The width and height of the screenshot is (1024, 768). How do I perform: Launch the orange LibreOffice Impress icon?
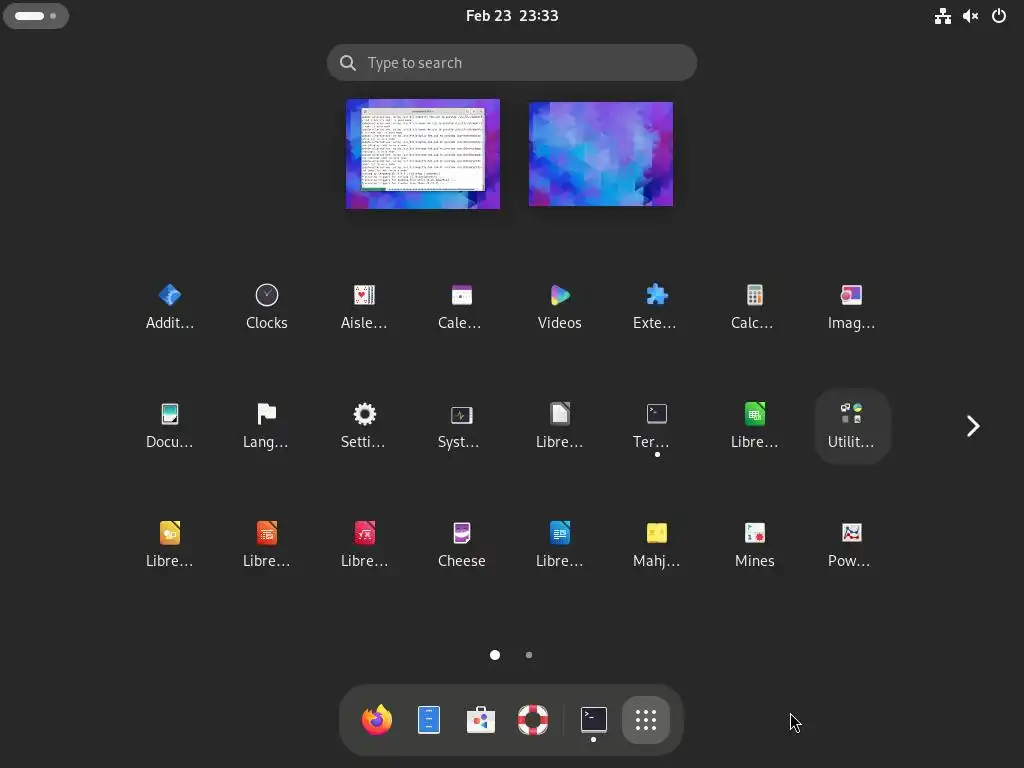pyautogui.click(x=266, y=544)
